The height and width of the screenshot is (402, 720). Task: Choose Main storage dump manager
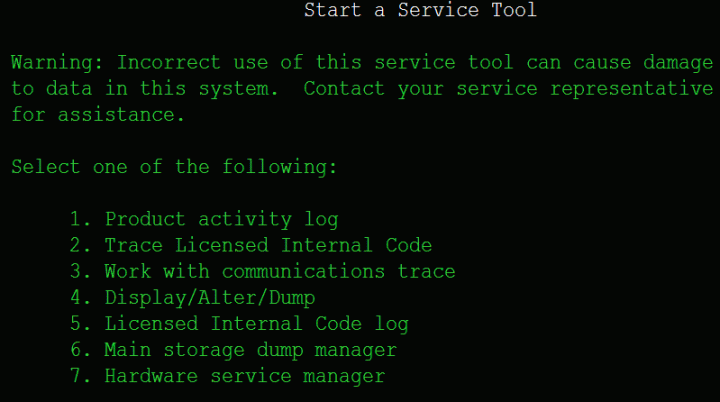pyautogui.click(x=250, y=350)
